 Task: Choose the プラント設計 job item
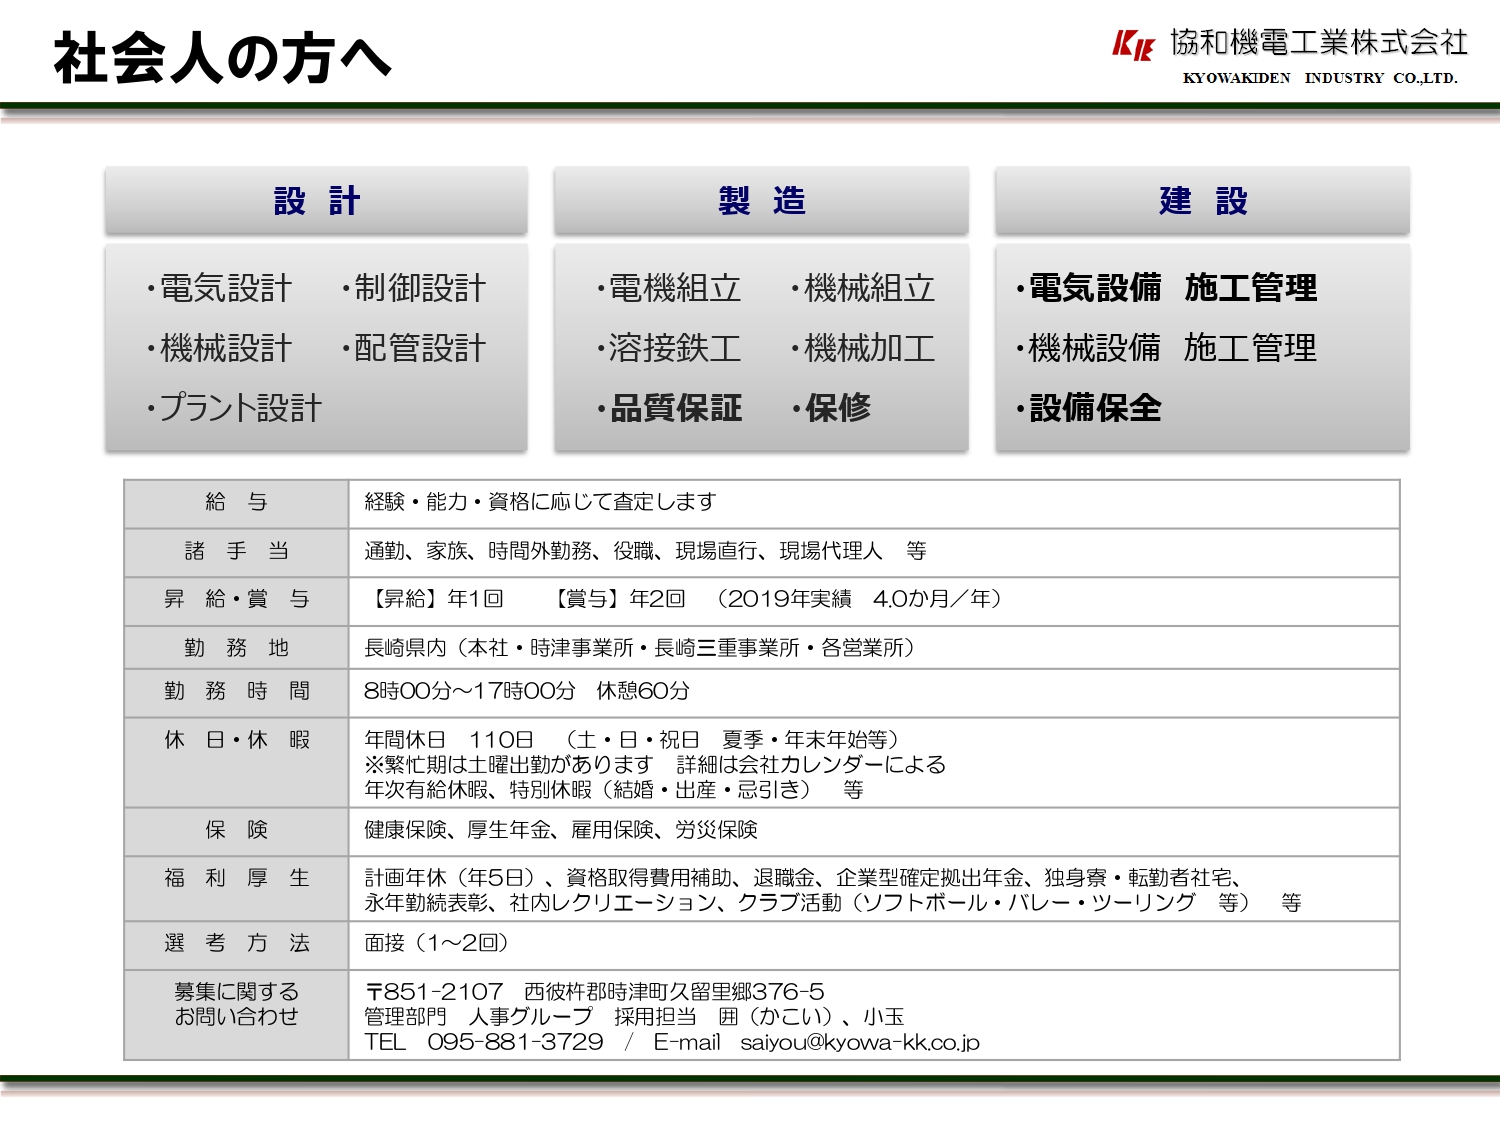pos(236,408)
